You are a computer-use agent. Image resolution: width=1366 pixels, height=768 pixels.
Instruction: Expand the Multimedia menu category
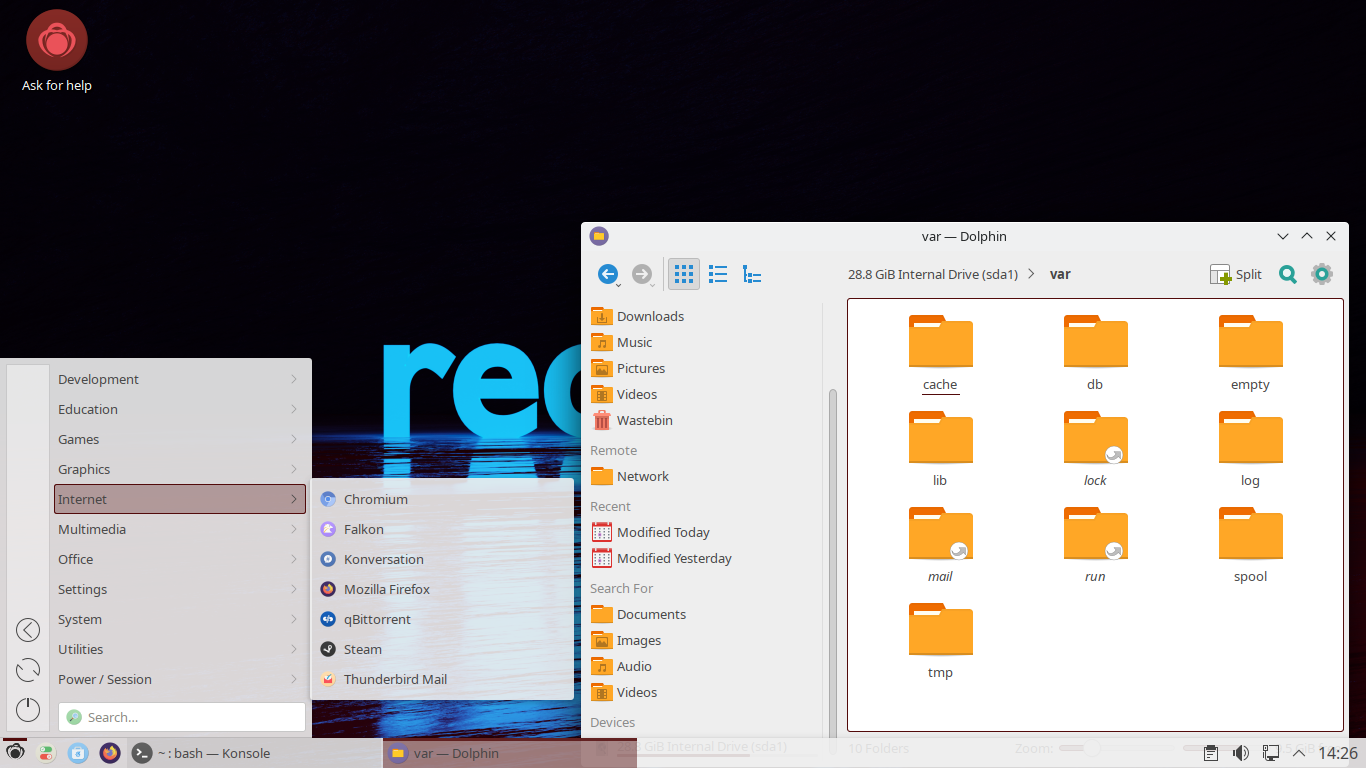(x=180, y=529)
